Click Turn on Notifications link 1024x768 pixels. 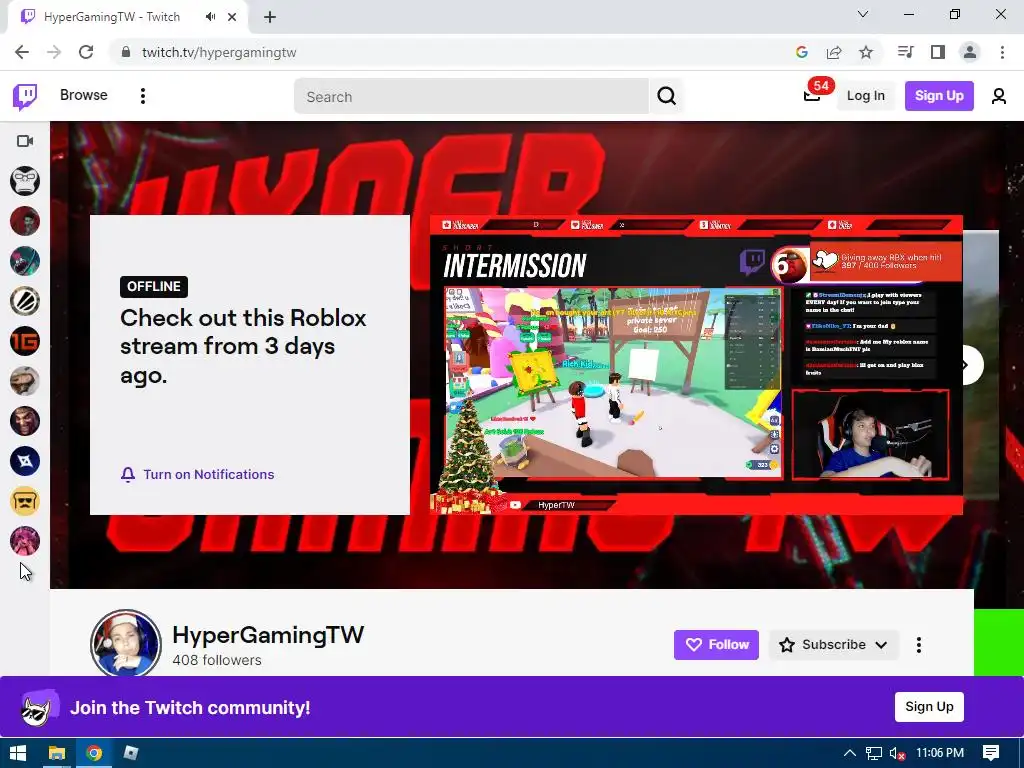click(197, 475)
